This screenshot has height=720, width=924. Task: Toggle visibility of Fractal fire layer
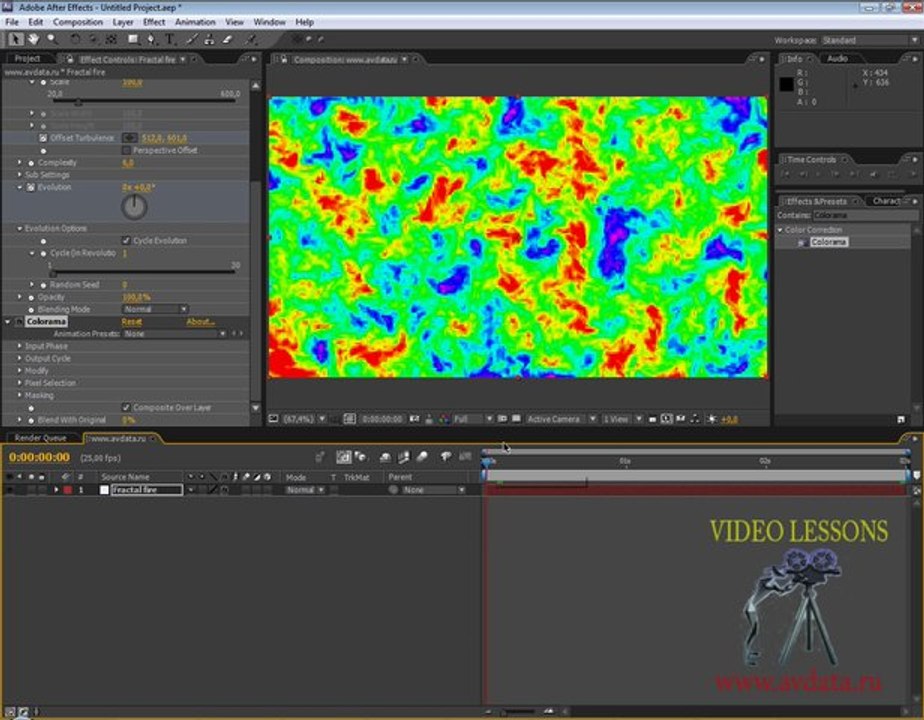click(9, 490)
